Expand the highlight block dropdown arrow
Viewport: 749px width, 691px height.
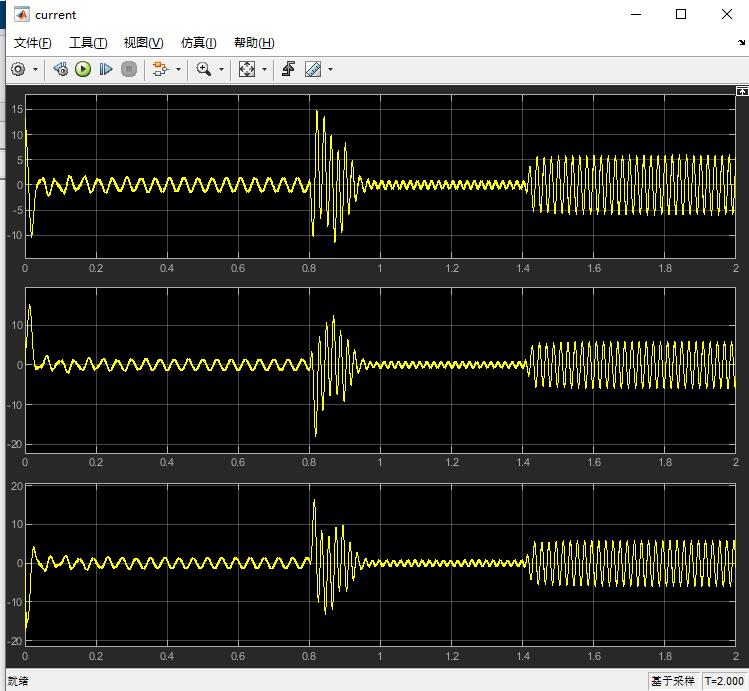point(178,69)
